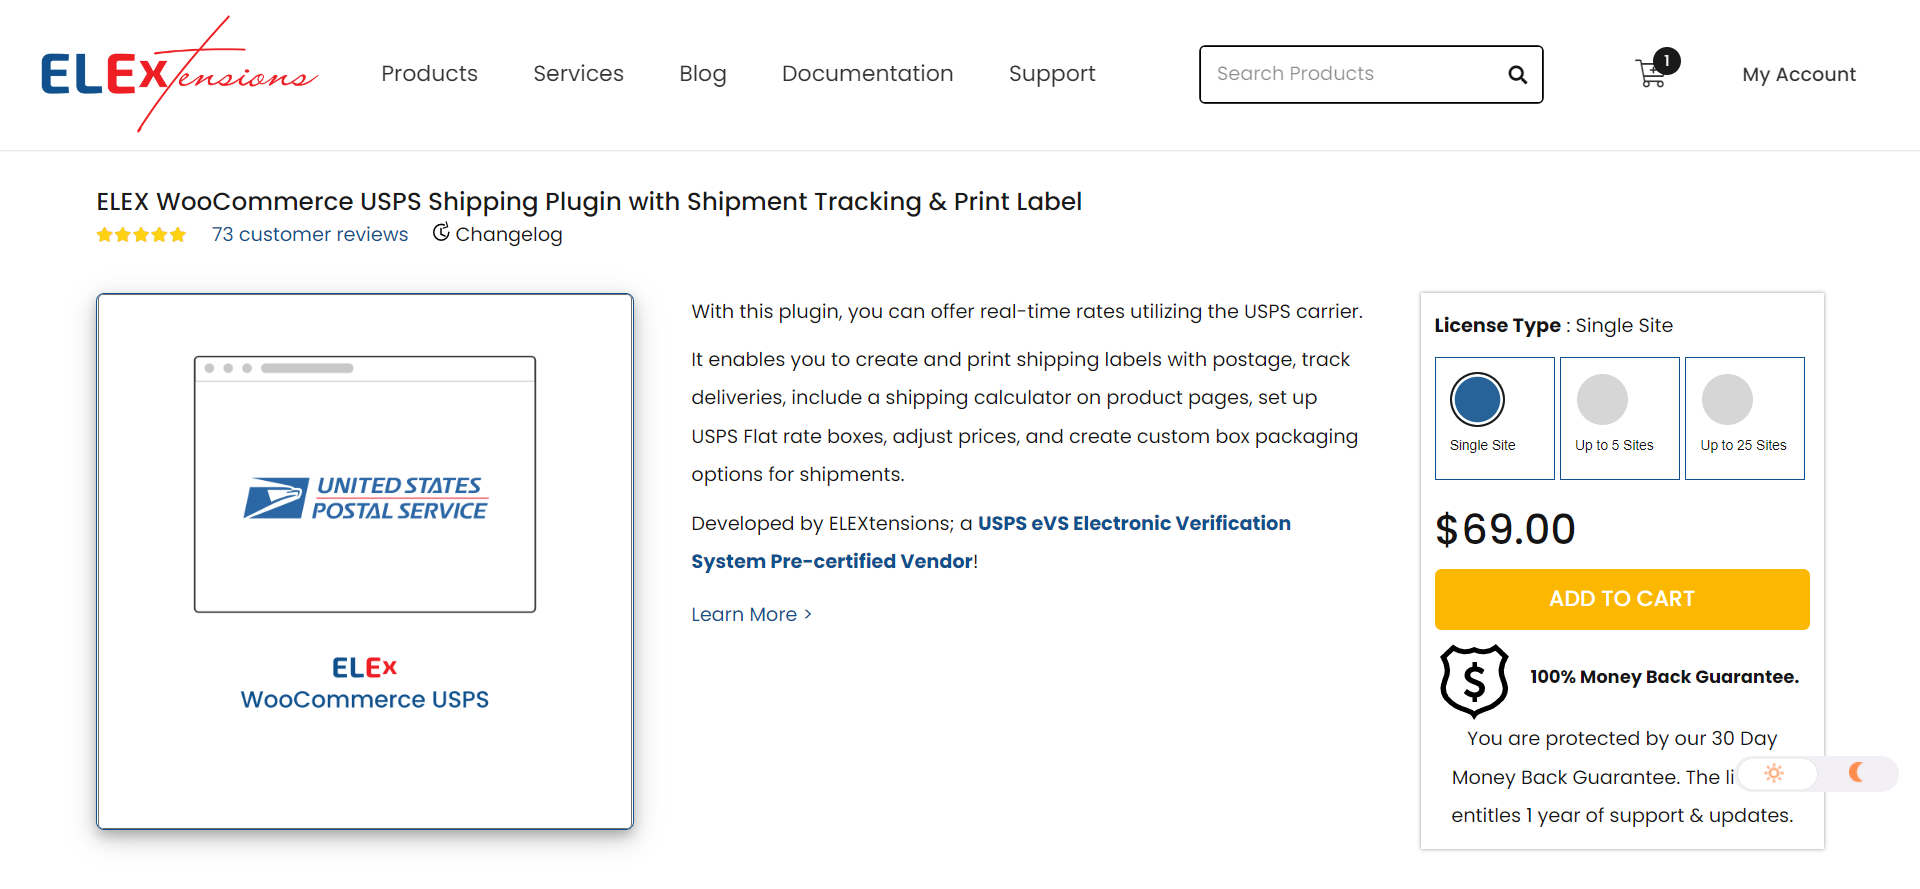The image size is (1920, 889).
Task: Click the ELEXtensions logo
Action: [x=179, y=74]
